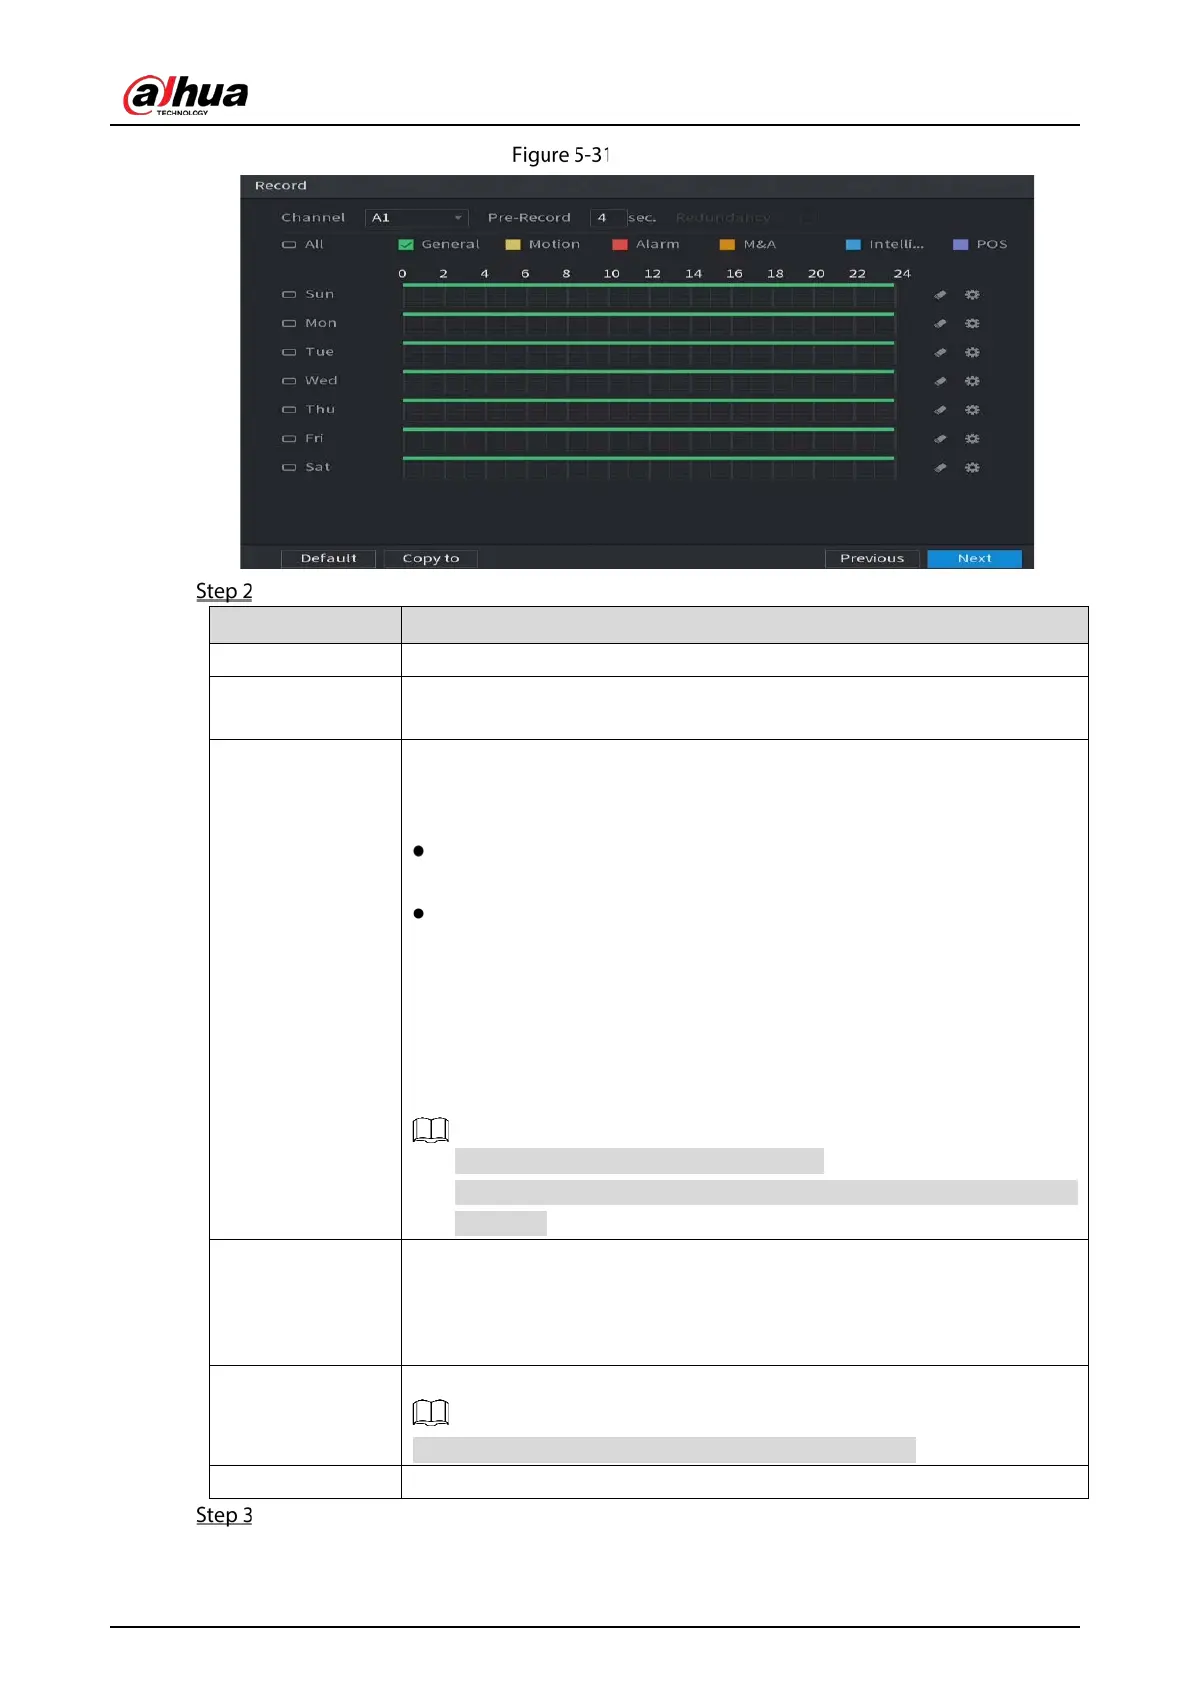Tick the Sat checkbox
The image size is (1191, 1684).
click(289, 467)
